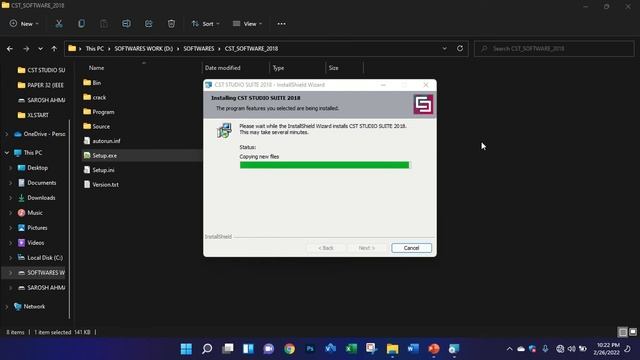The height and width of the screenshot is (360, 640).
Task: Click the Search CST_SOFTWARE_2018 box
Action: click(x=554, y=49)
